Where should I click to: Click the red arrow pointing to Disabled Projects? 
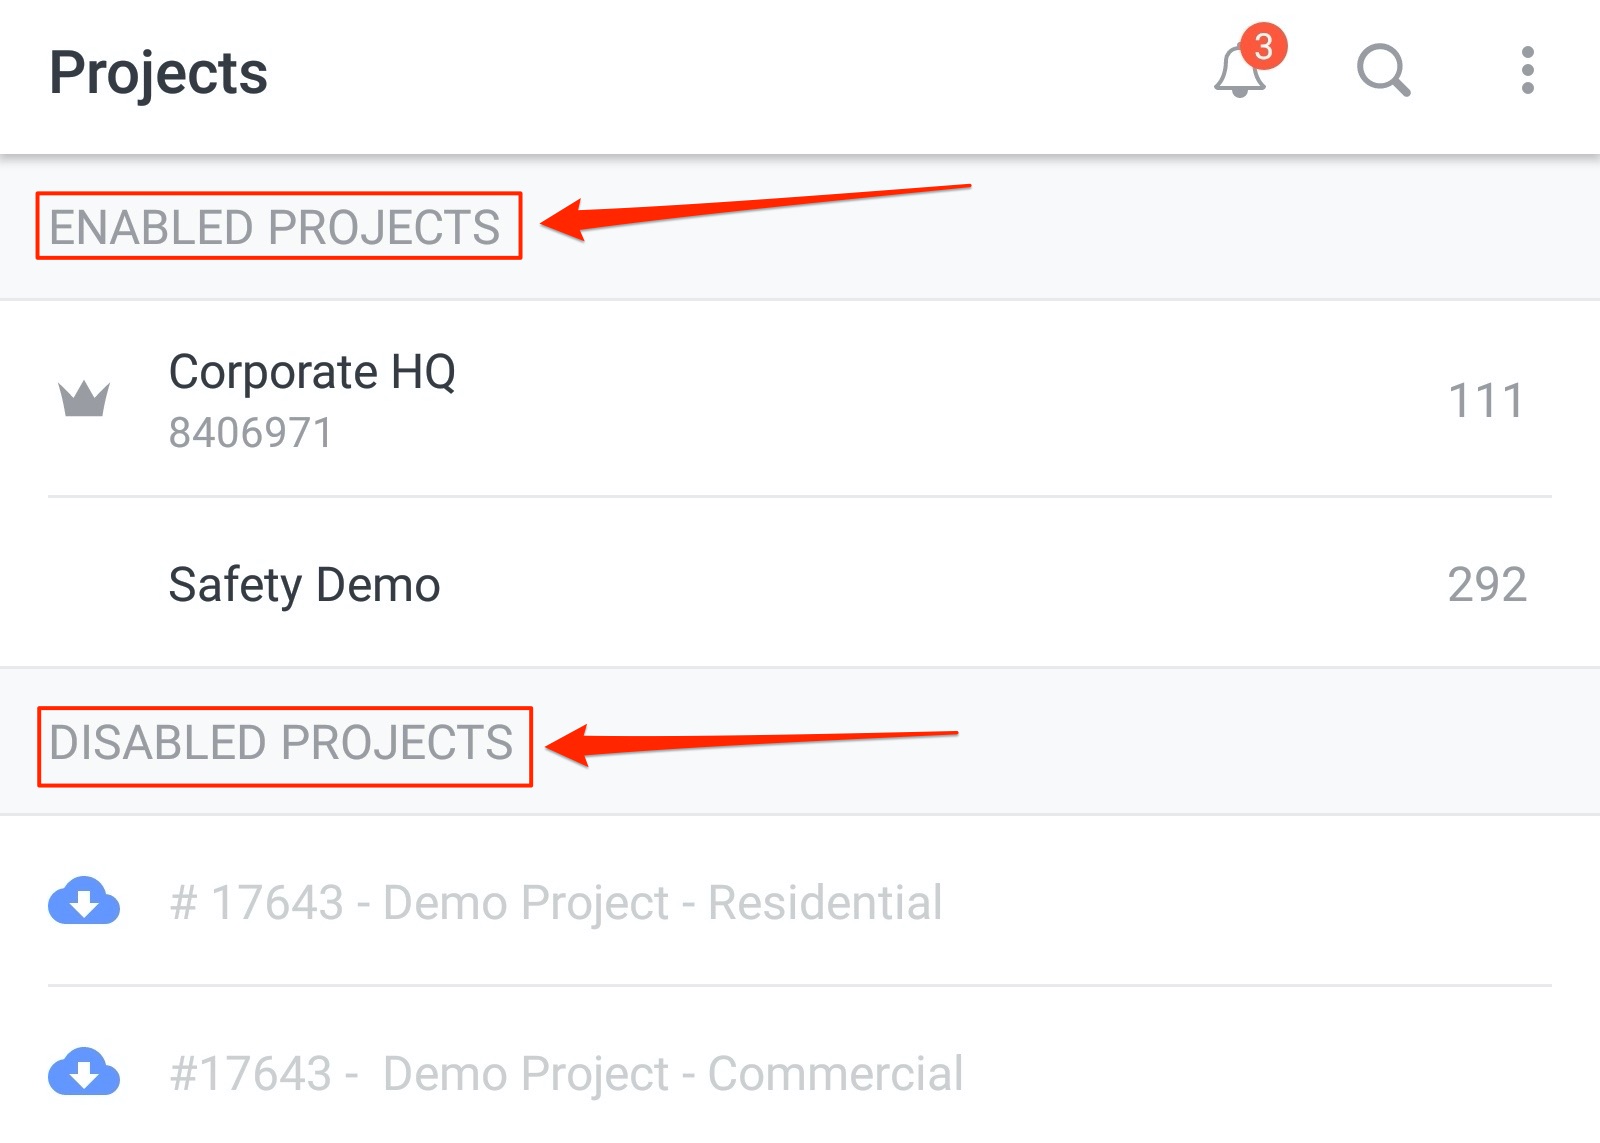752,742
